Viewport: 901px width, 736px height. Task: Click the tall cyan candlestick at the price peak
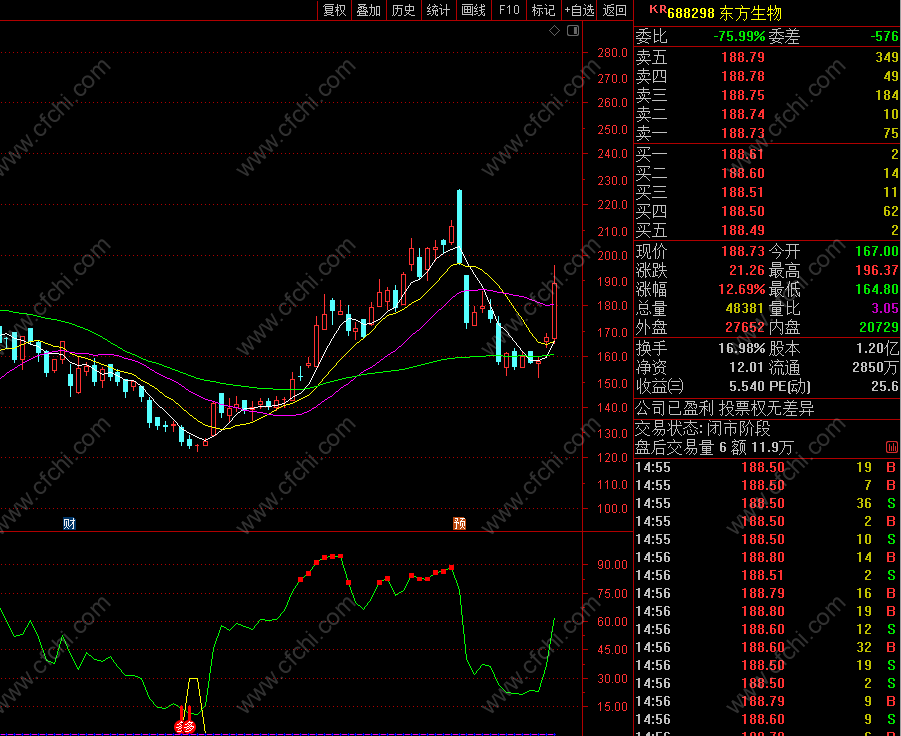tap(459, 226)
